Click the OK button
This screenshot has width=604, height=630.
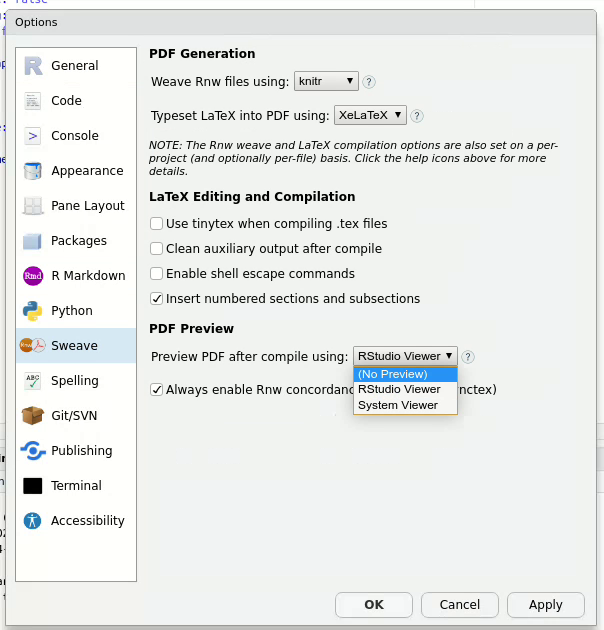[374, 604]
